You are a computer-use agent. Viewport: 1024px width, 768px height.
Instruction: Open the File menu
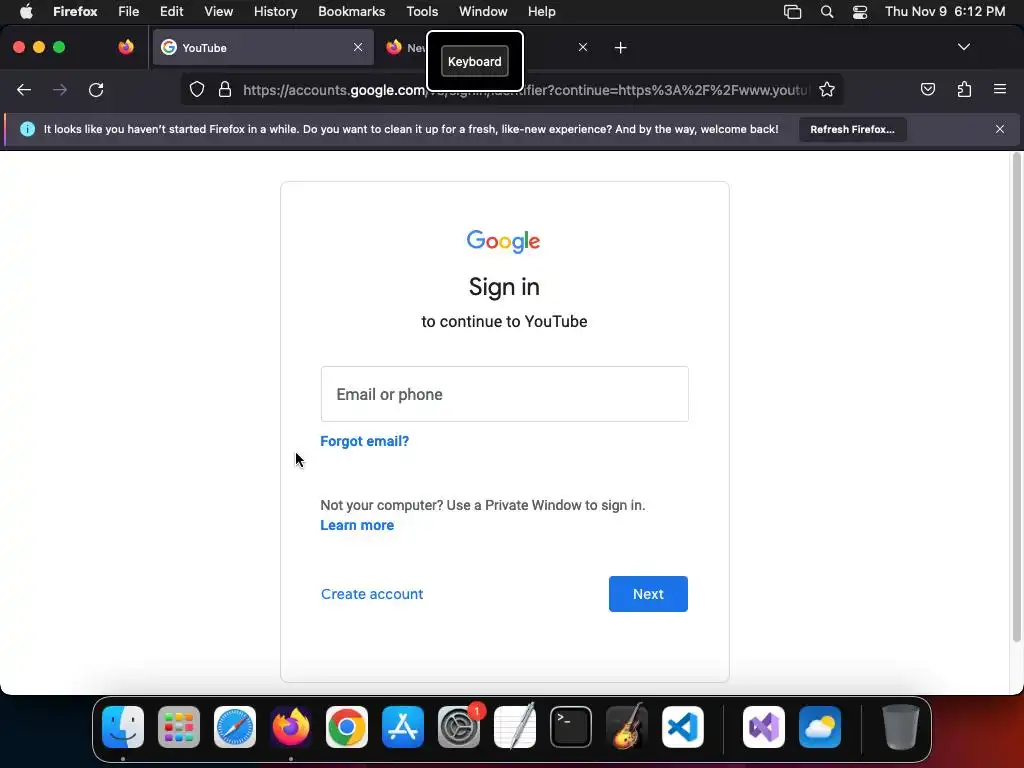click(x=129, y=11)
